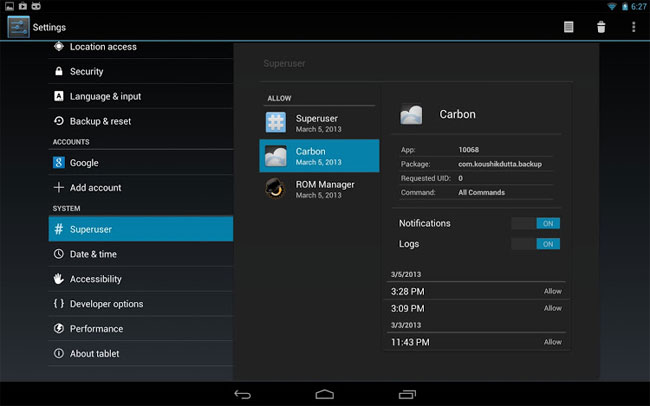Tap the Settings app icon at top left

pos(17,27)
